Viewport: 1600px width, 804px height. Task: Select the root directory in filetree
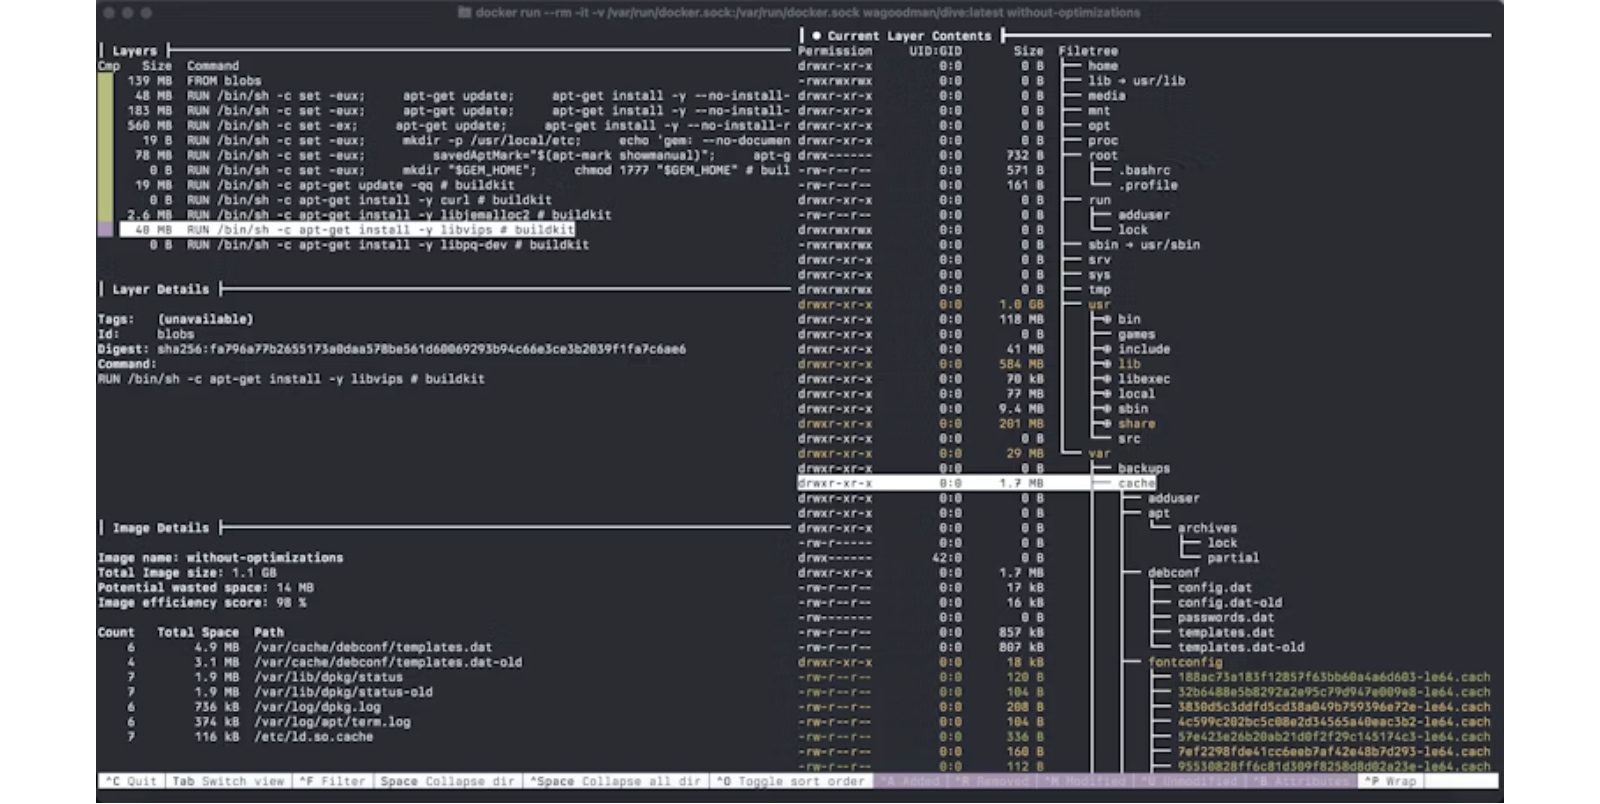point(1103,156)
